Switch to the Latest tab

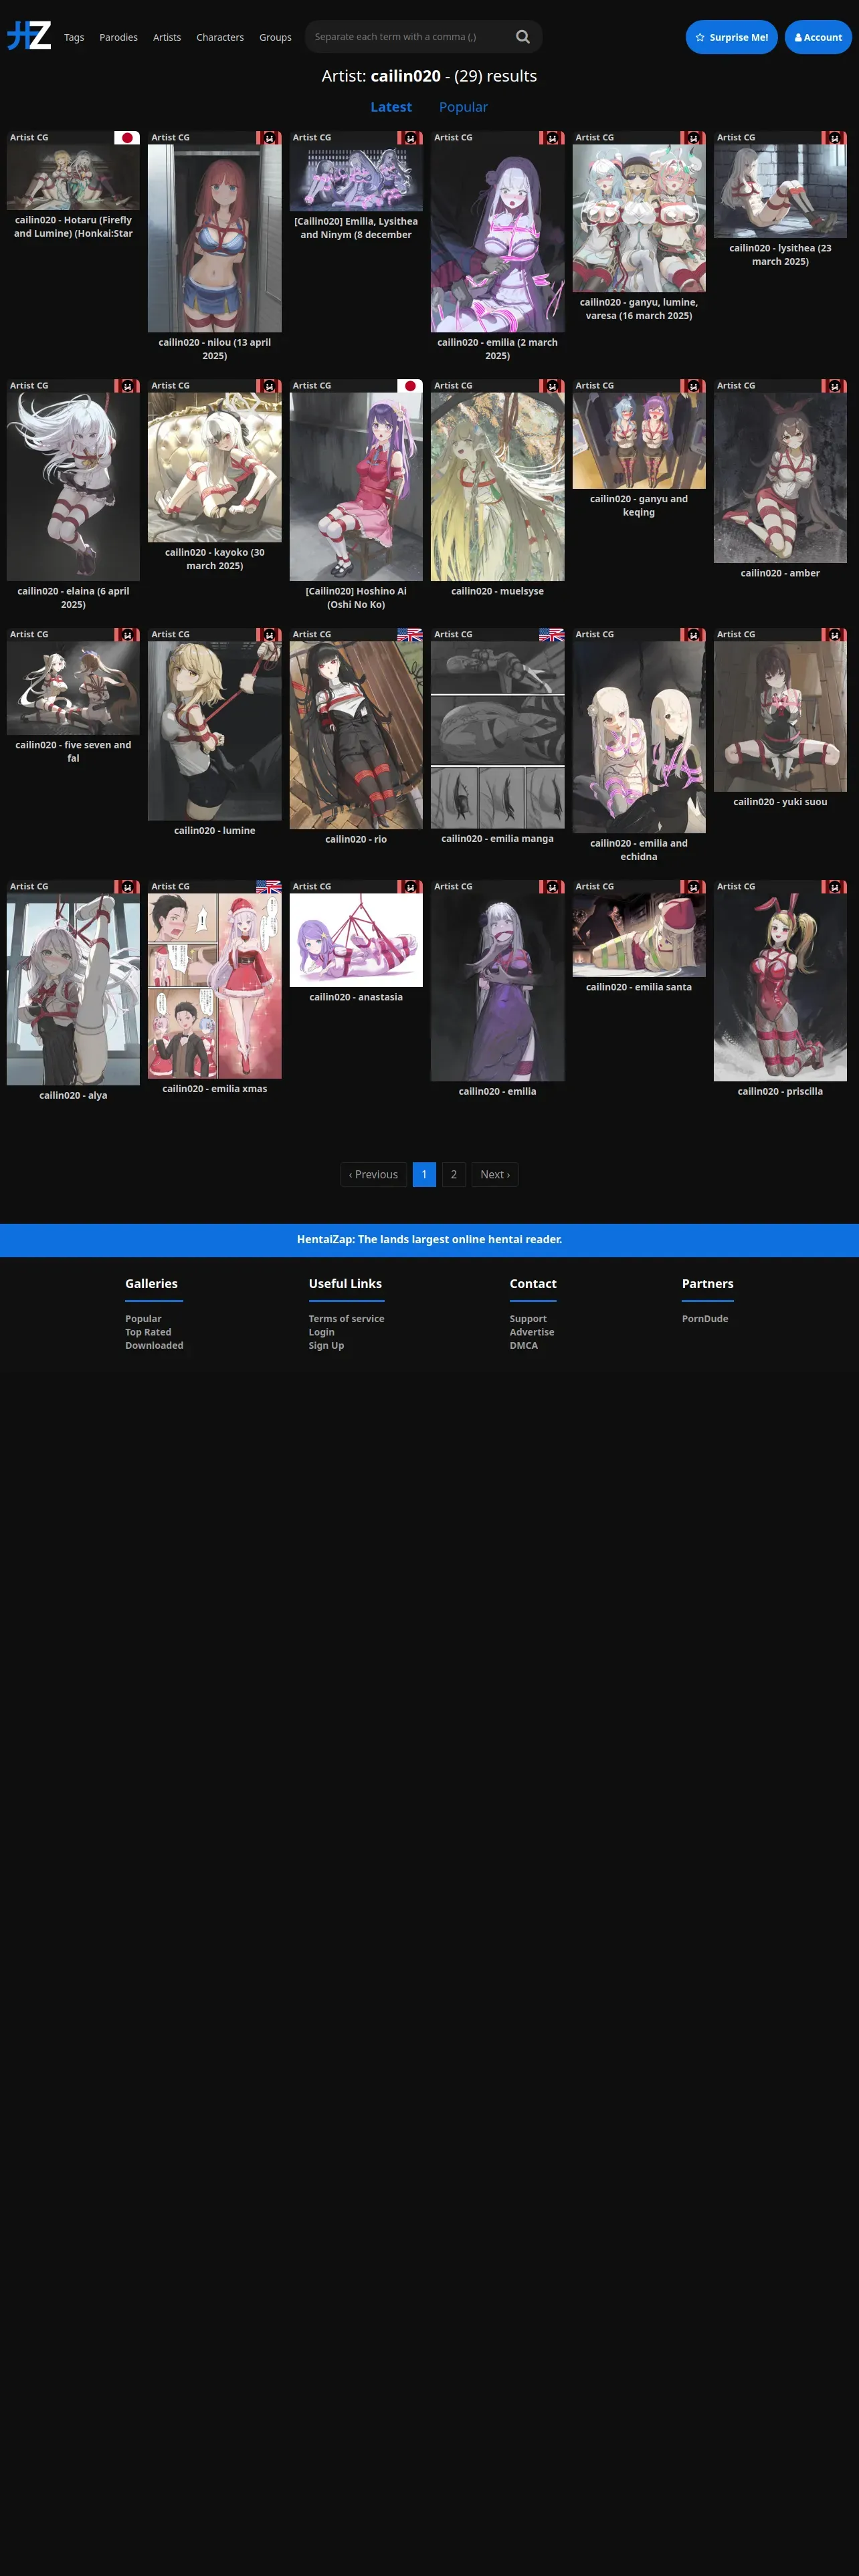(391, 107)
